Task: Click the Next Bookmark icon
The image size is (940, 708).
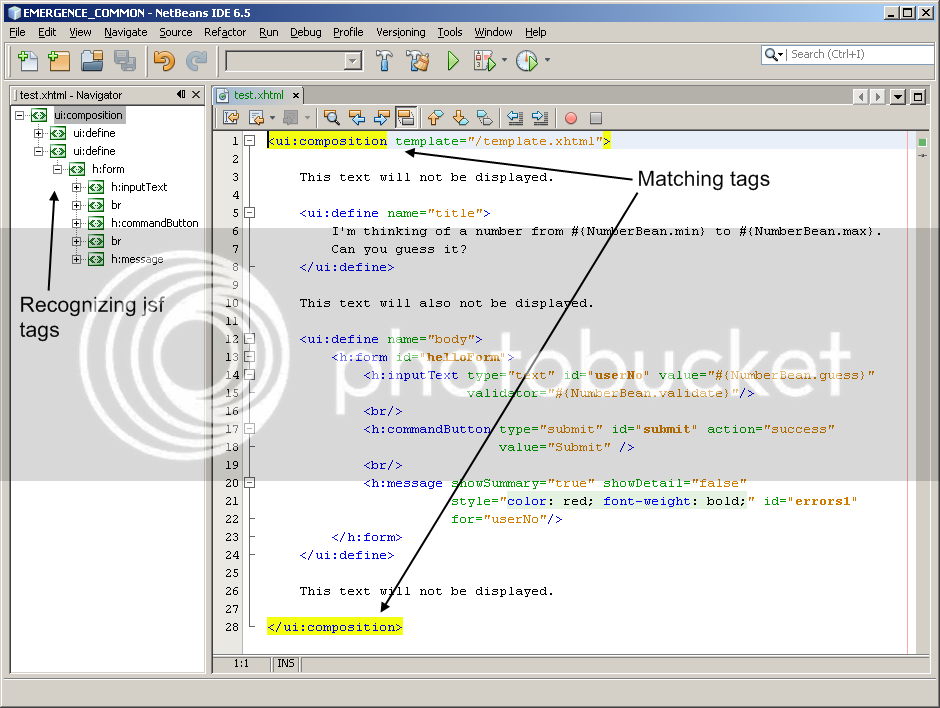Action: click(x=460, y=118)
